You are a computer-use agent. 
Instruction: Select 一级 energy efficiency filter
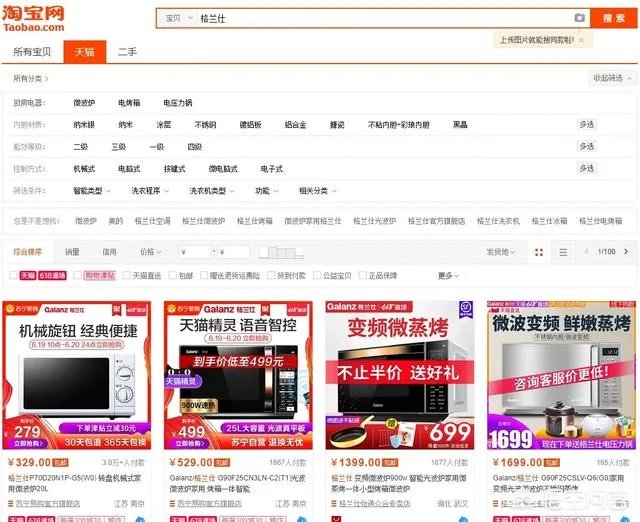(x=157, y=147)
